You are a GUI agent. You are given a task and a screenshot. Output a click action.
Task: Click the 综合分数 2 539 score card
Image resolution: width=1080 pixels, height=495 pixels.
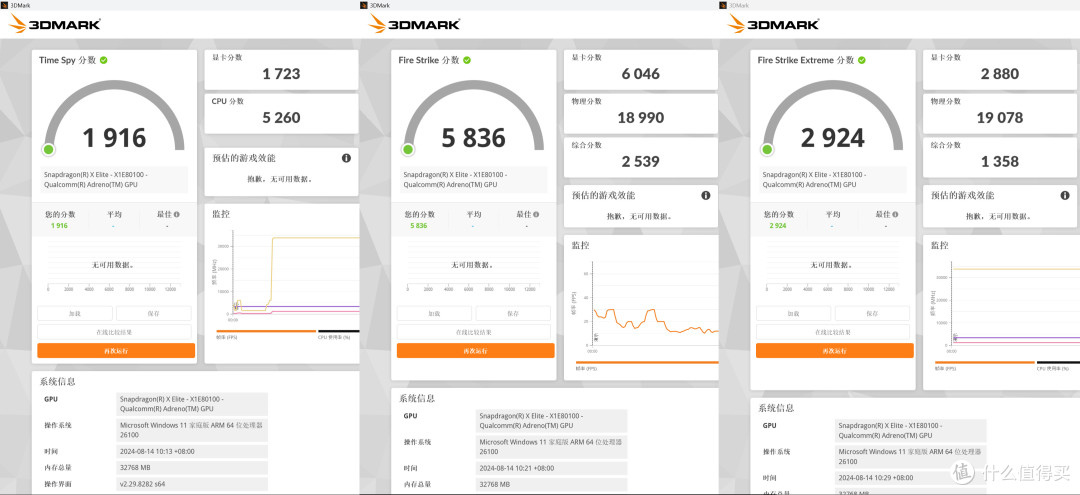pos(641,158)
